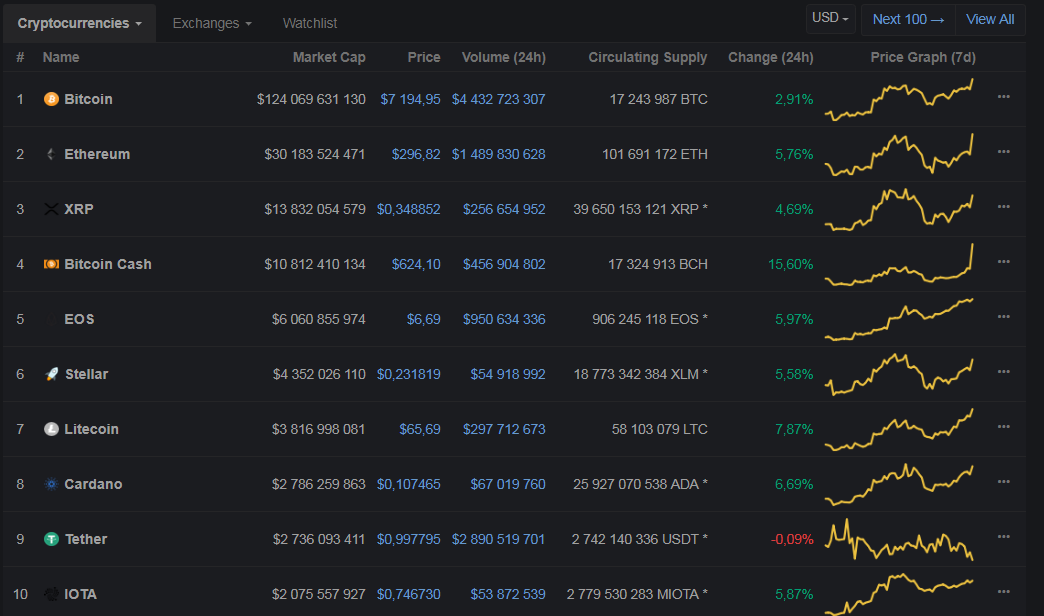
Task: Open the Tether name link
Action: pyautogui.click(x=86, y=539)
